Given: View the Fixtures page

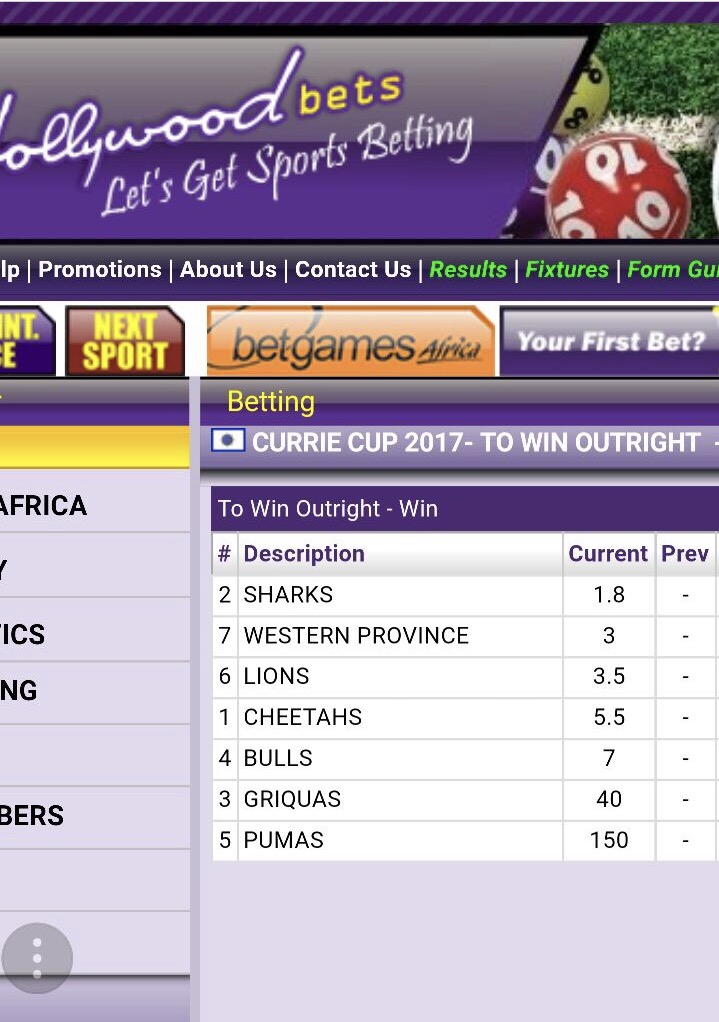Looking at the screenshot, I should click(567, 269).
